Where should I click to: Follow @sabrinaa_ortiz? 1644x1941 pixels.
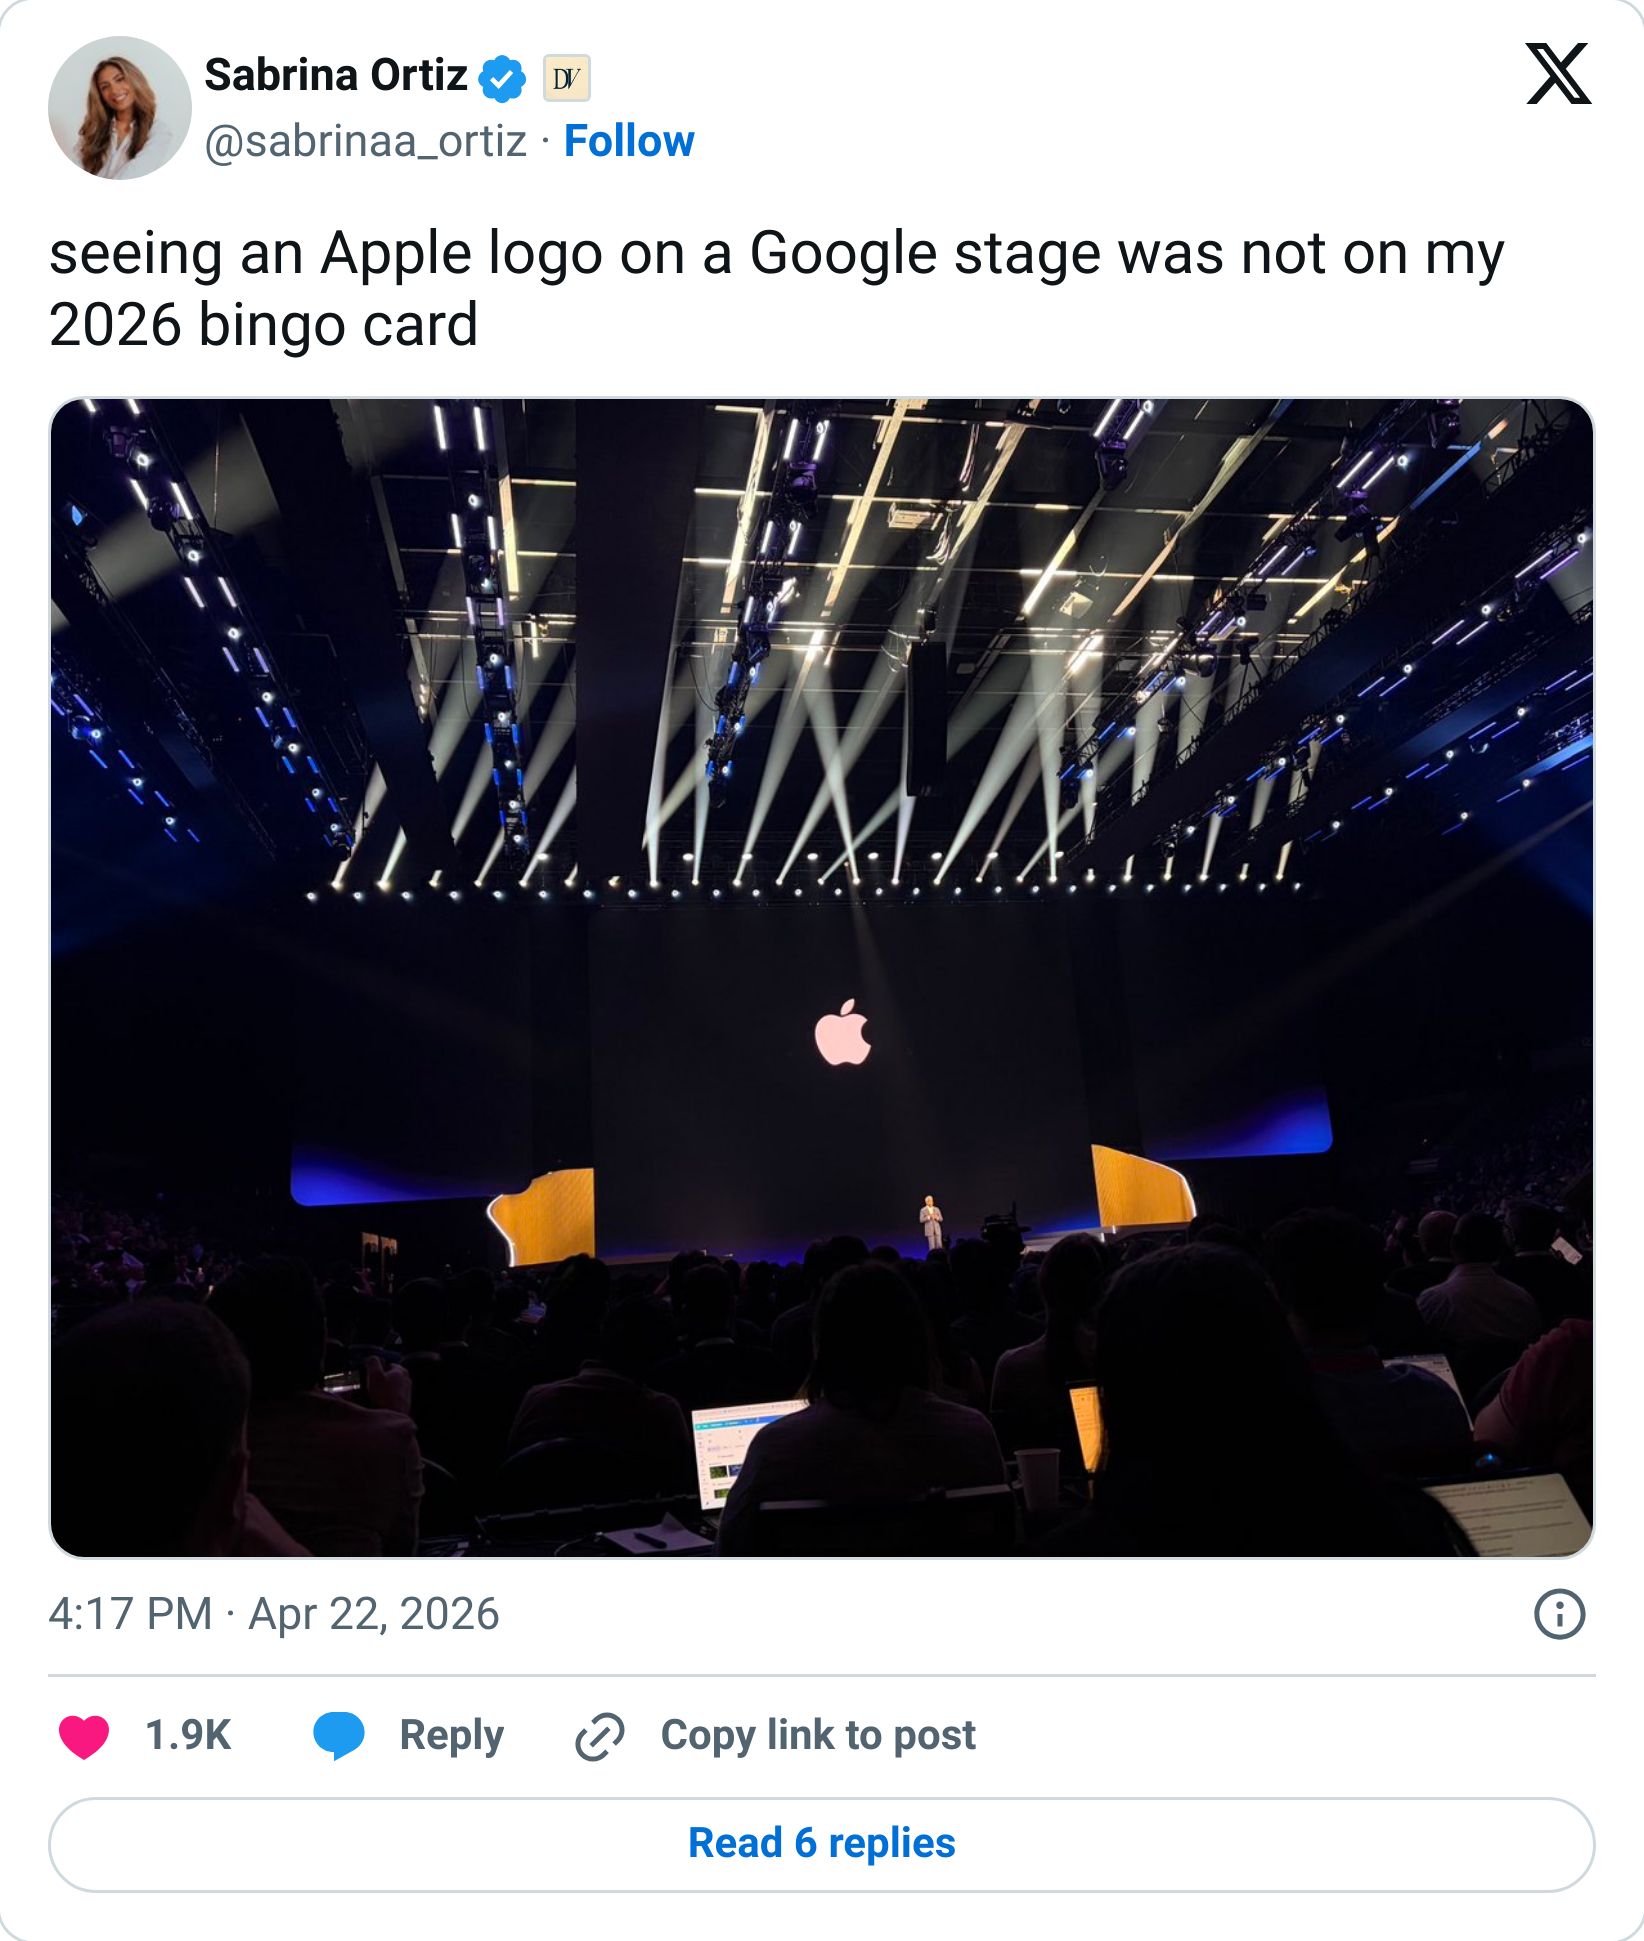[625, 141]
